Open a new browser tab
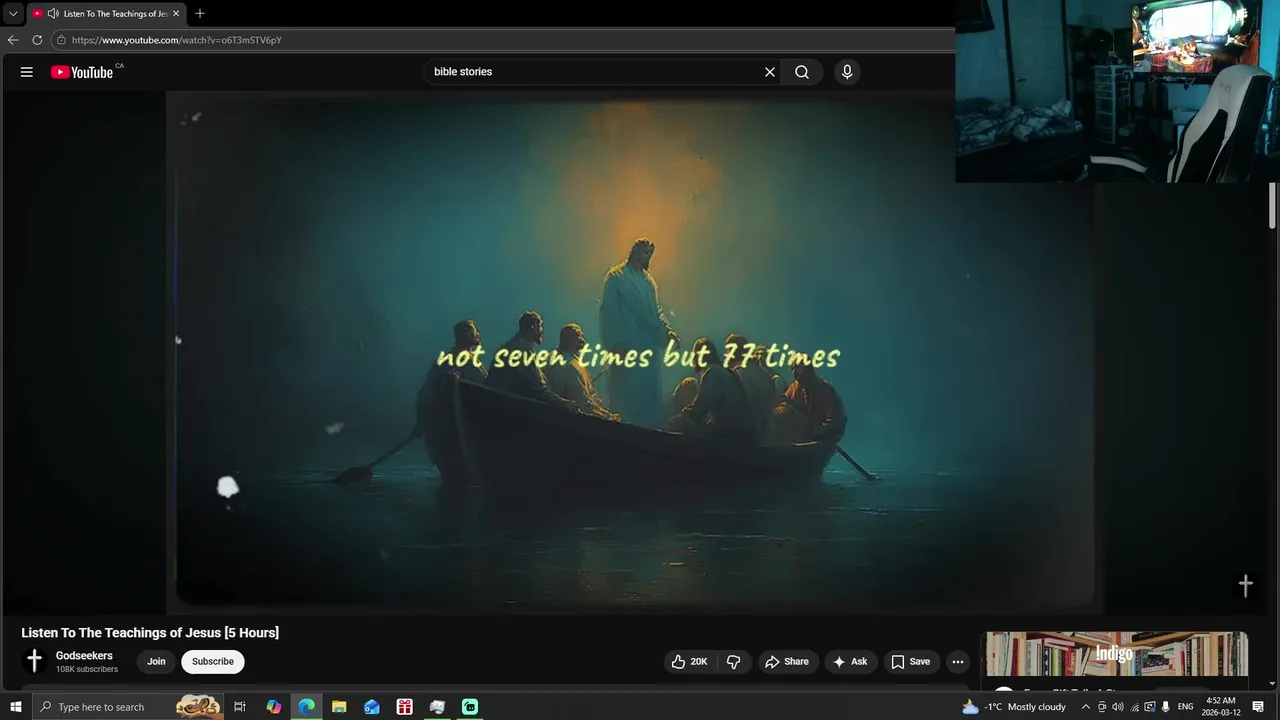1280x720 pixels. [200, 14]
